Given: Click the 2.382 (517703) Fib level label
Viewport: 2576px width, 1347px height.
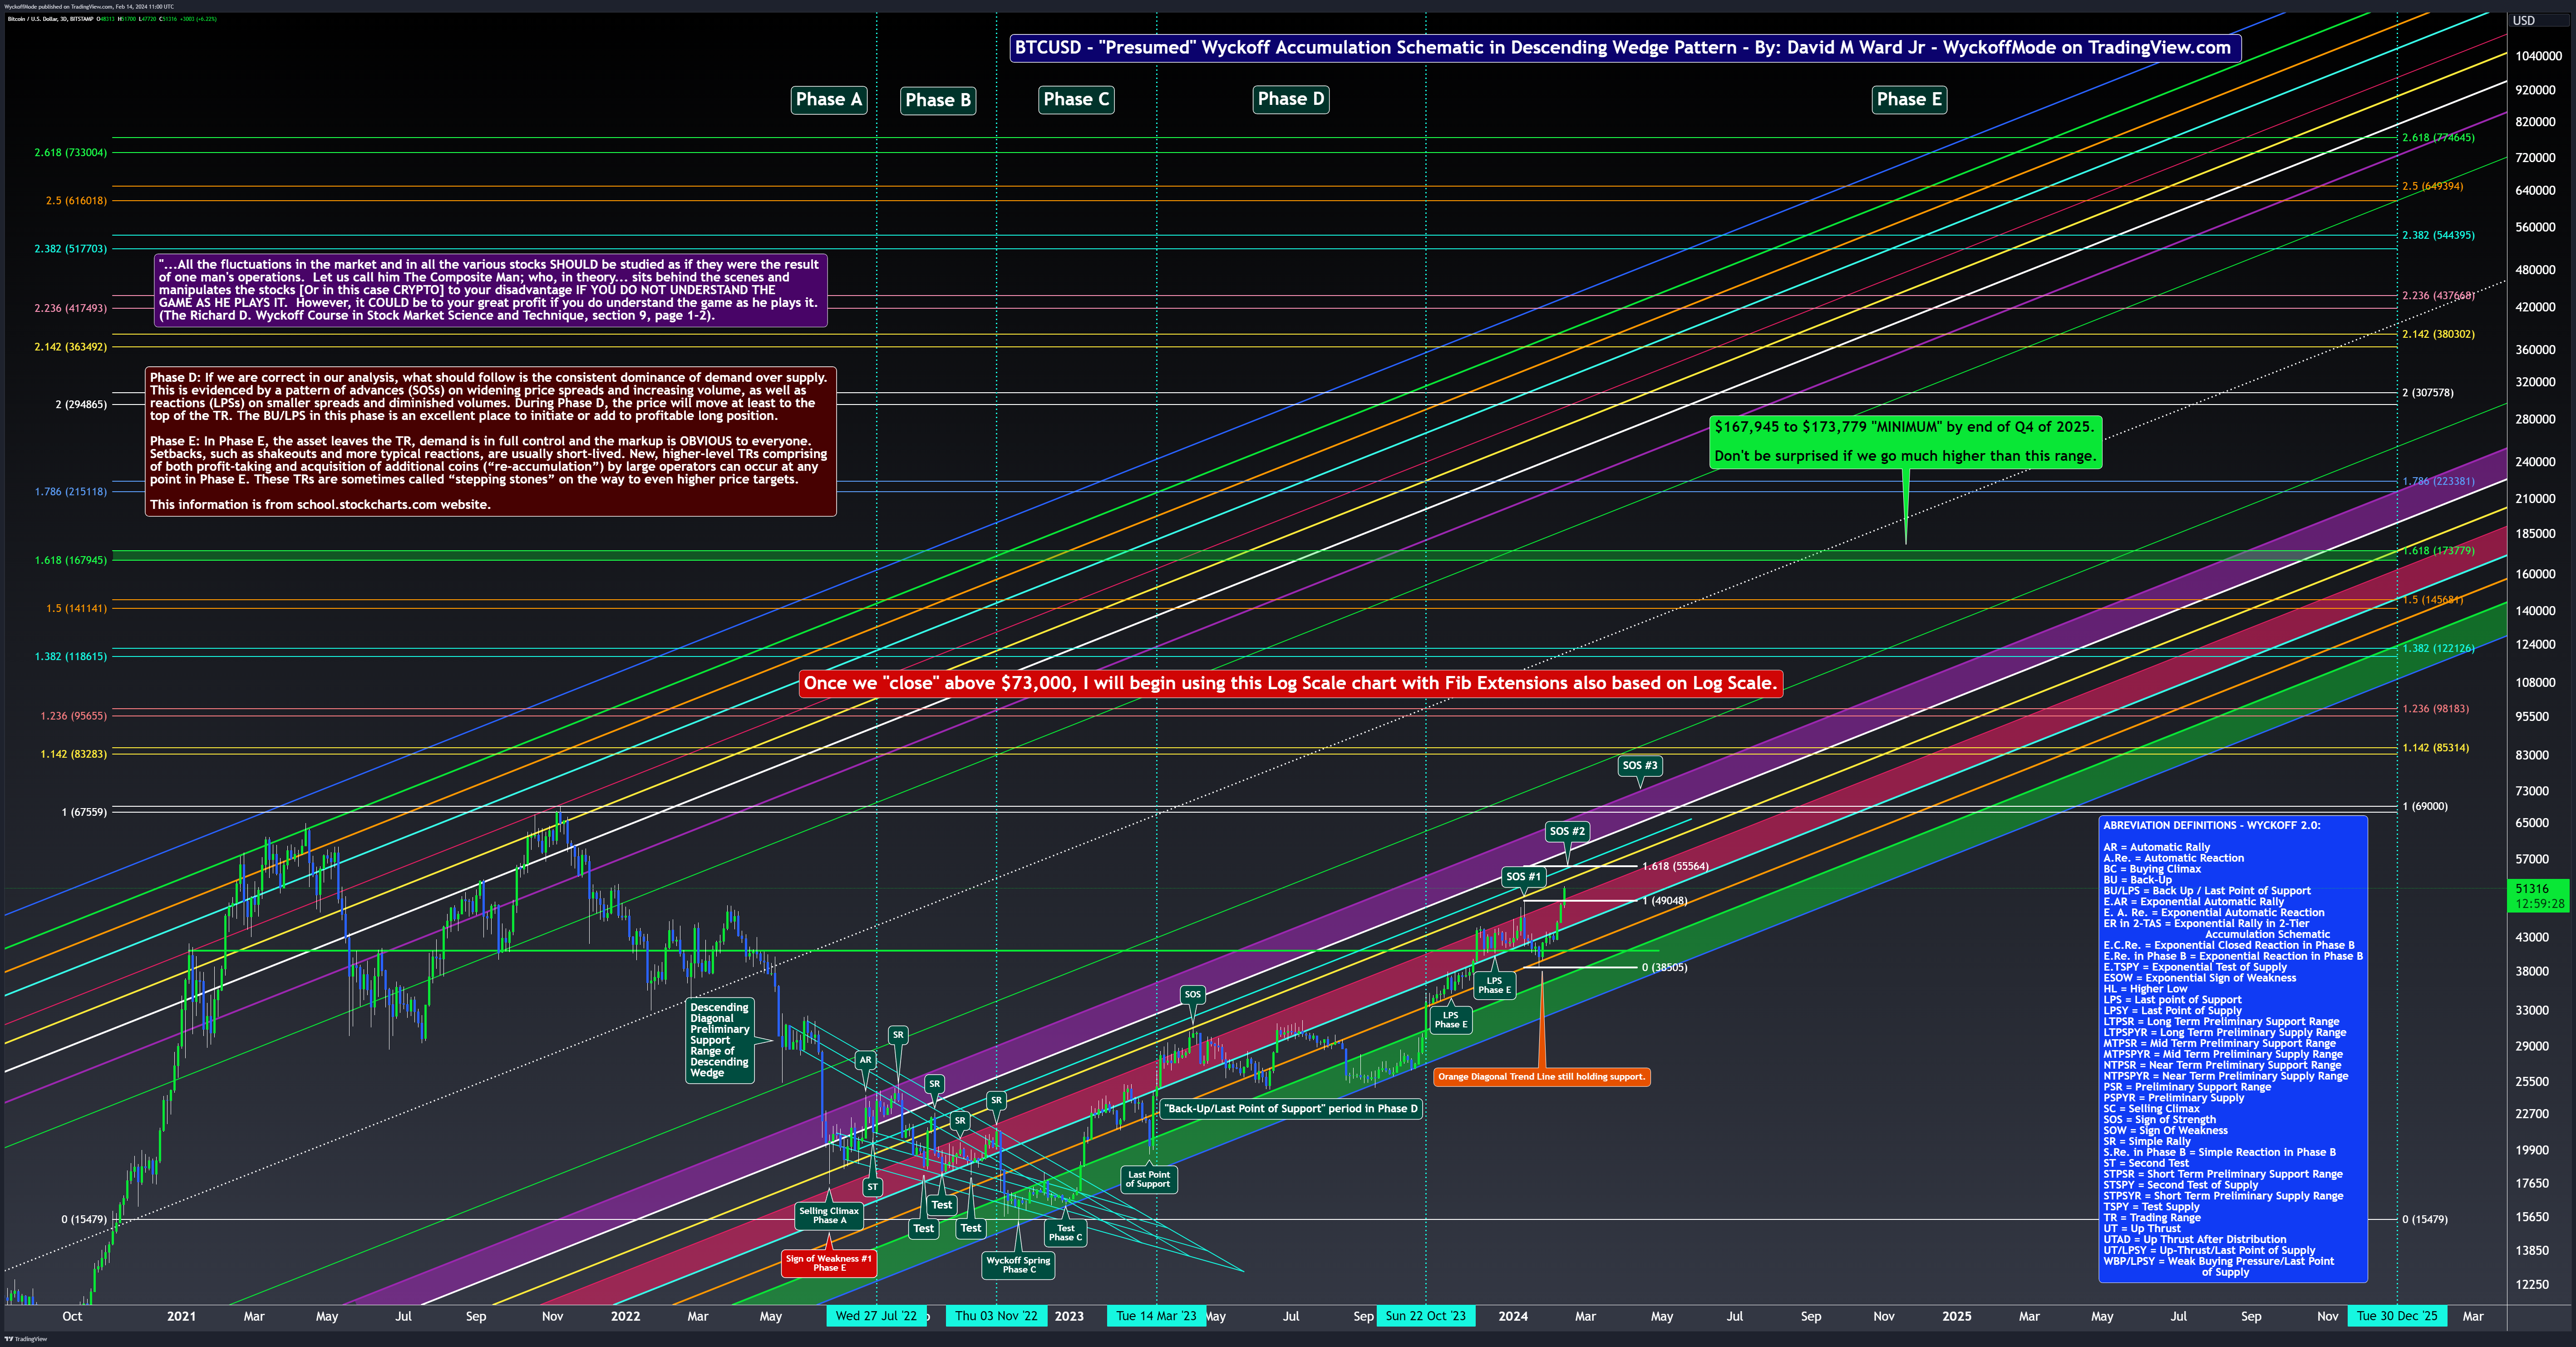Looking at the screenshot, I should 70,249.
